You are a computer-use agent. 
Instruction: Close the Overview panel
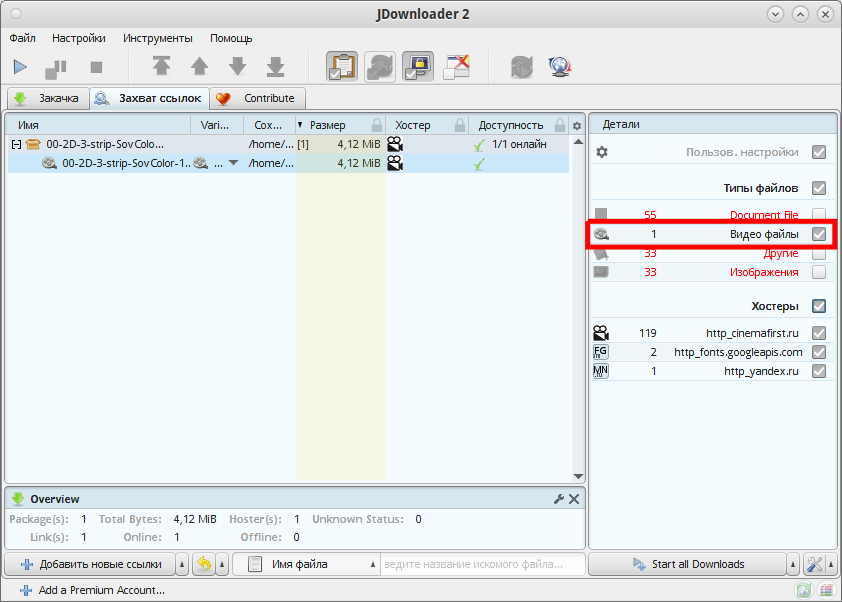click(574, 499)
